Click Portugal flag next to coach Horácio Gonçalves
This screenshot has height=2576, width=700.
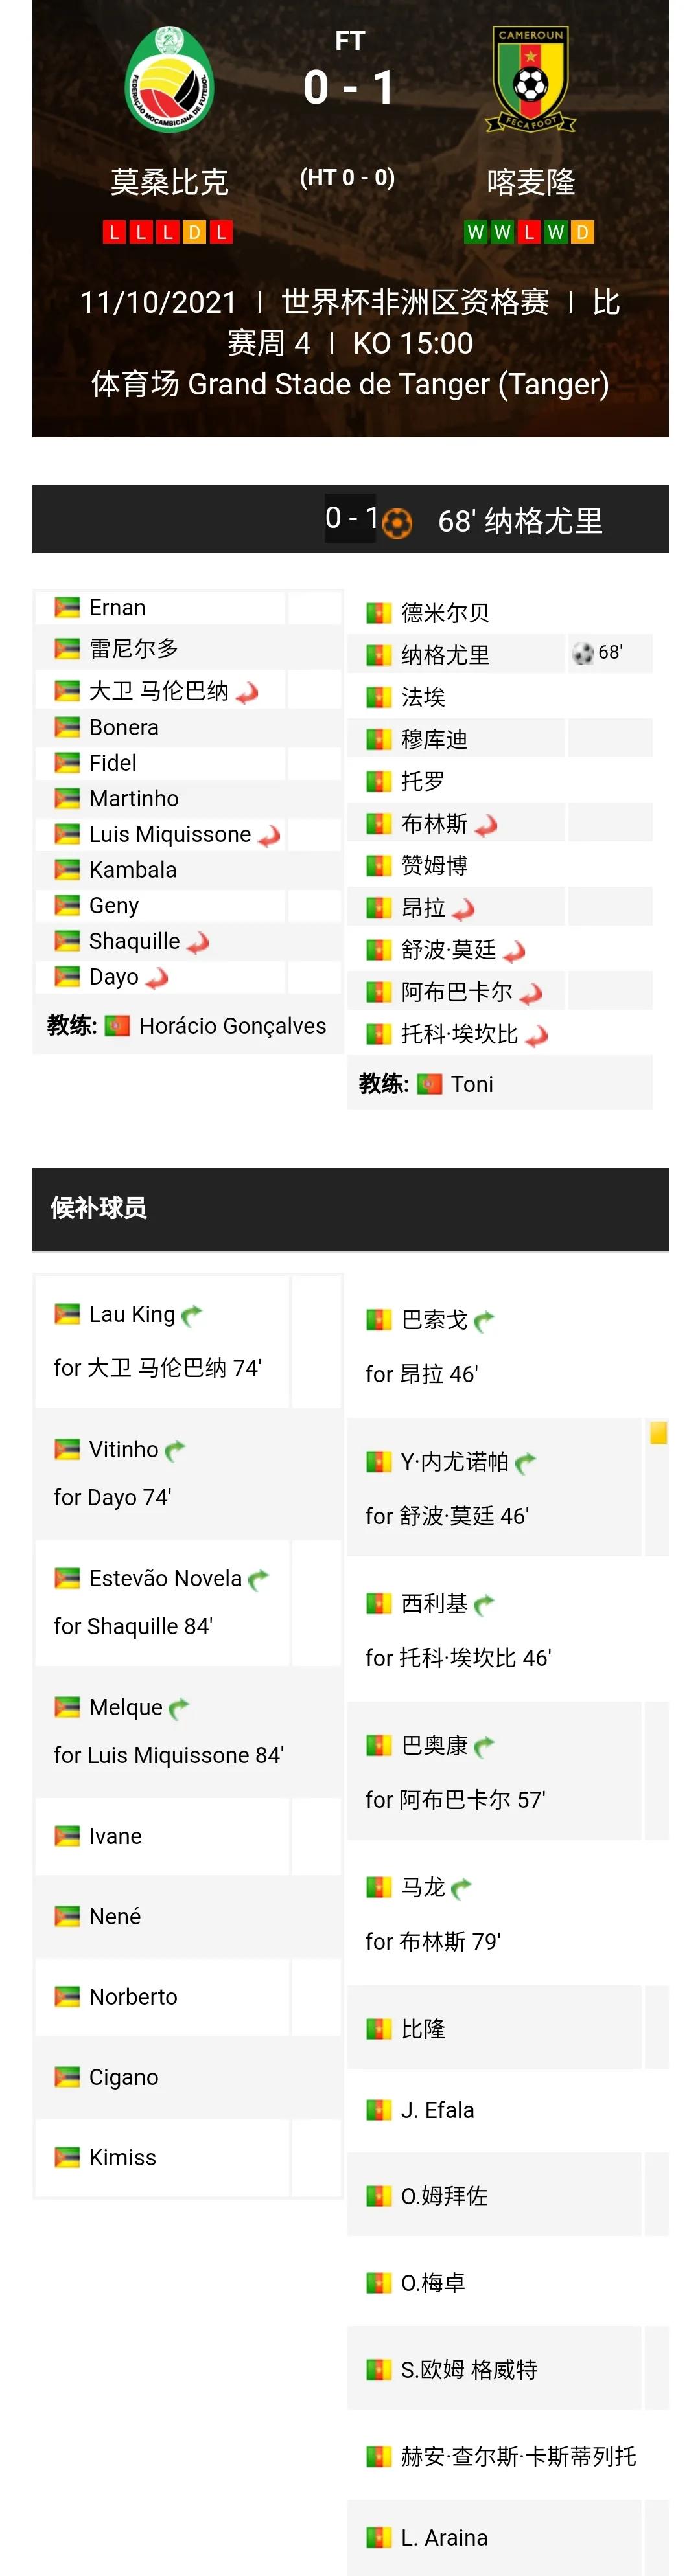pyautogui.click(x=117, y=1026)
